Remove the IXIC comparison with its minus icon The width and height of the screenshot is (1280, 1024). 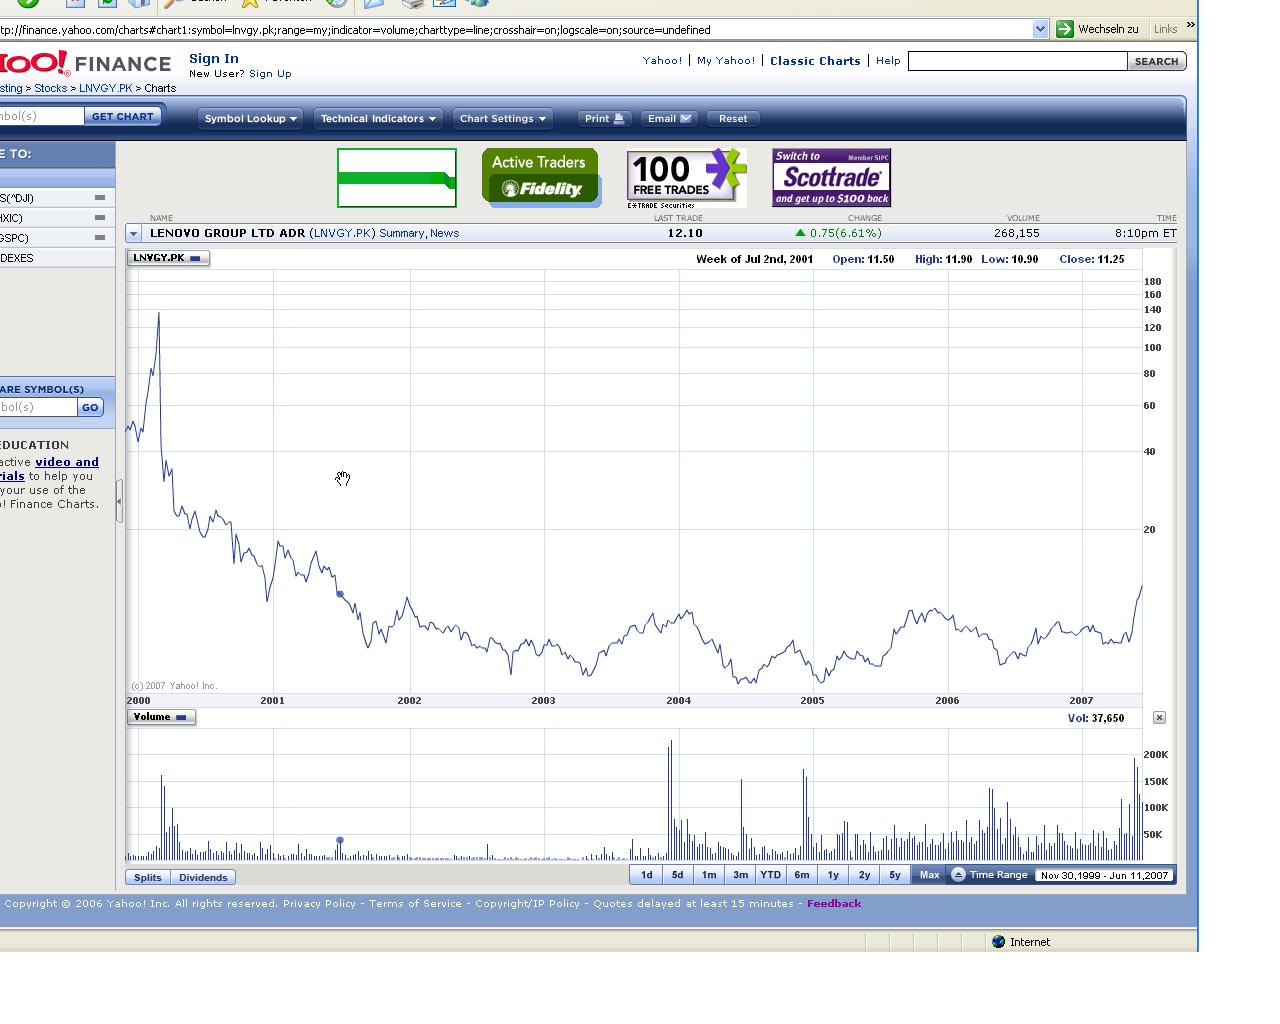[x=99, y=218]
